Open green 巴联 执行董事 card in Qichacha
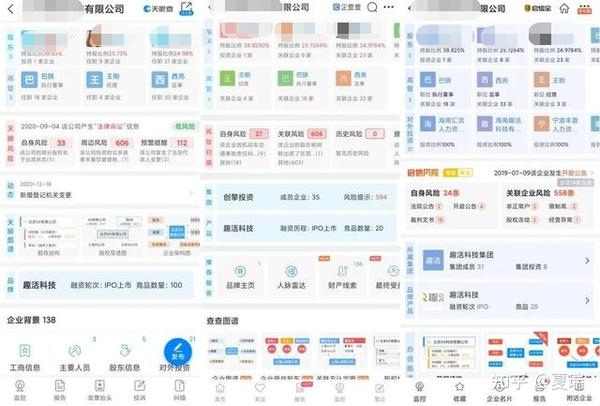The width and height of the screenshot is (600, 406). (x=302, y=86)
